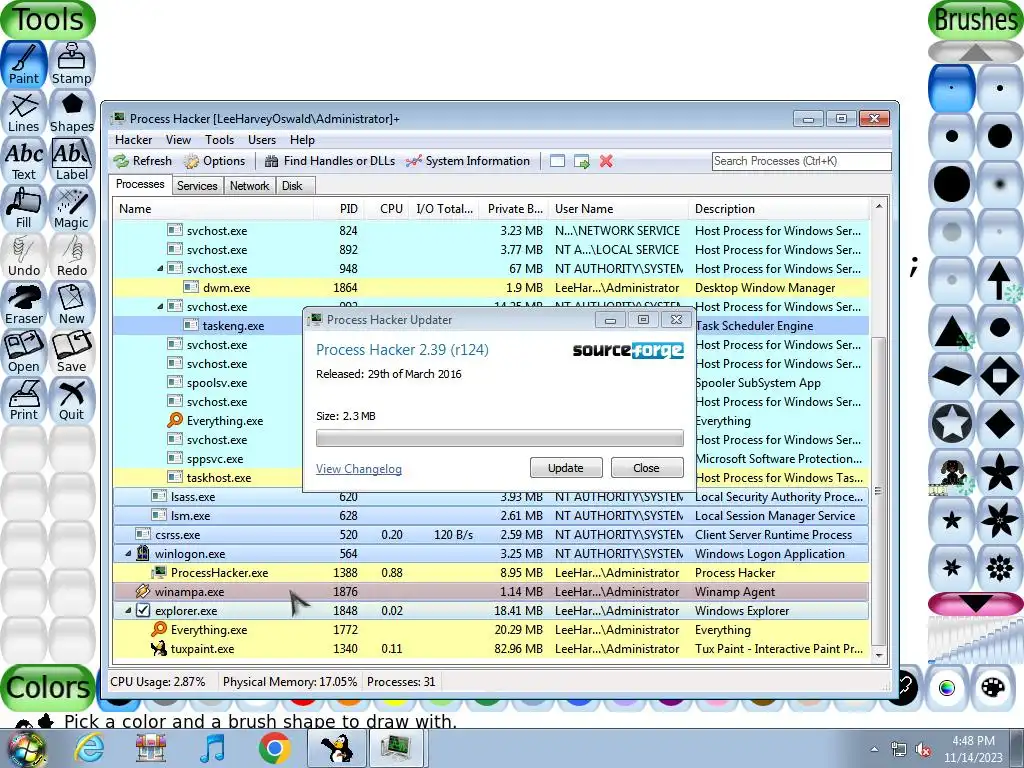Open the View menu
This screenshot has width=1024, height=768.
coord(178,140)
